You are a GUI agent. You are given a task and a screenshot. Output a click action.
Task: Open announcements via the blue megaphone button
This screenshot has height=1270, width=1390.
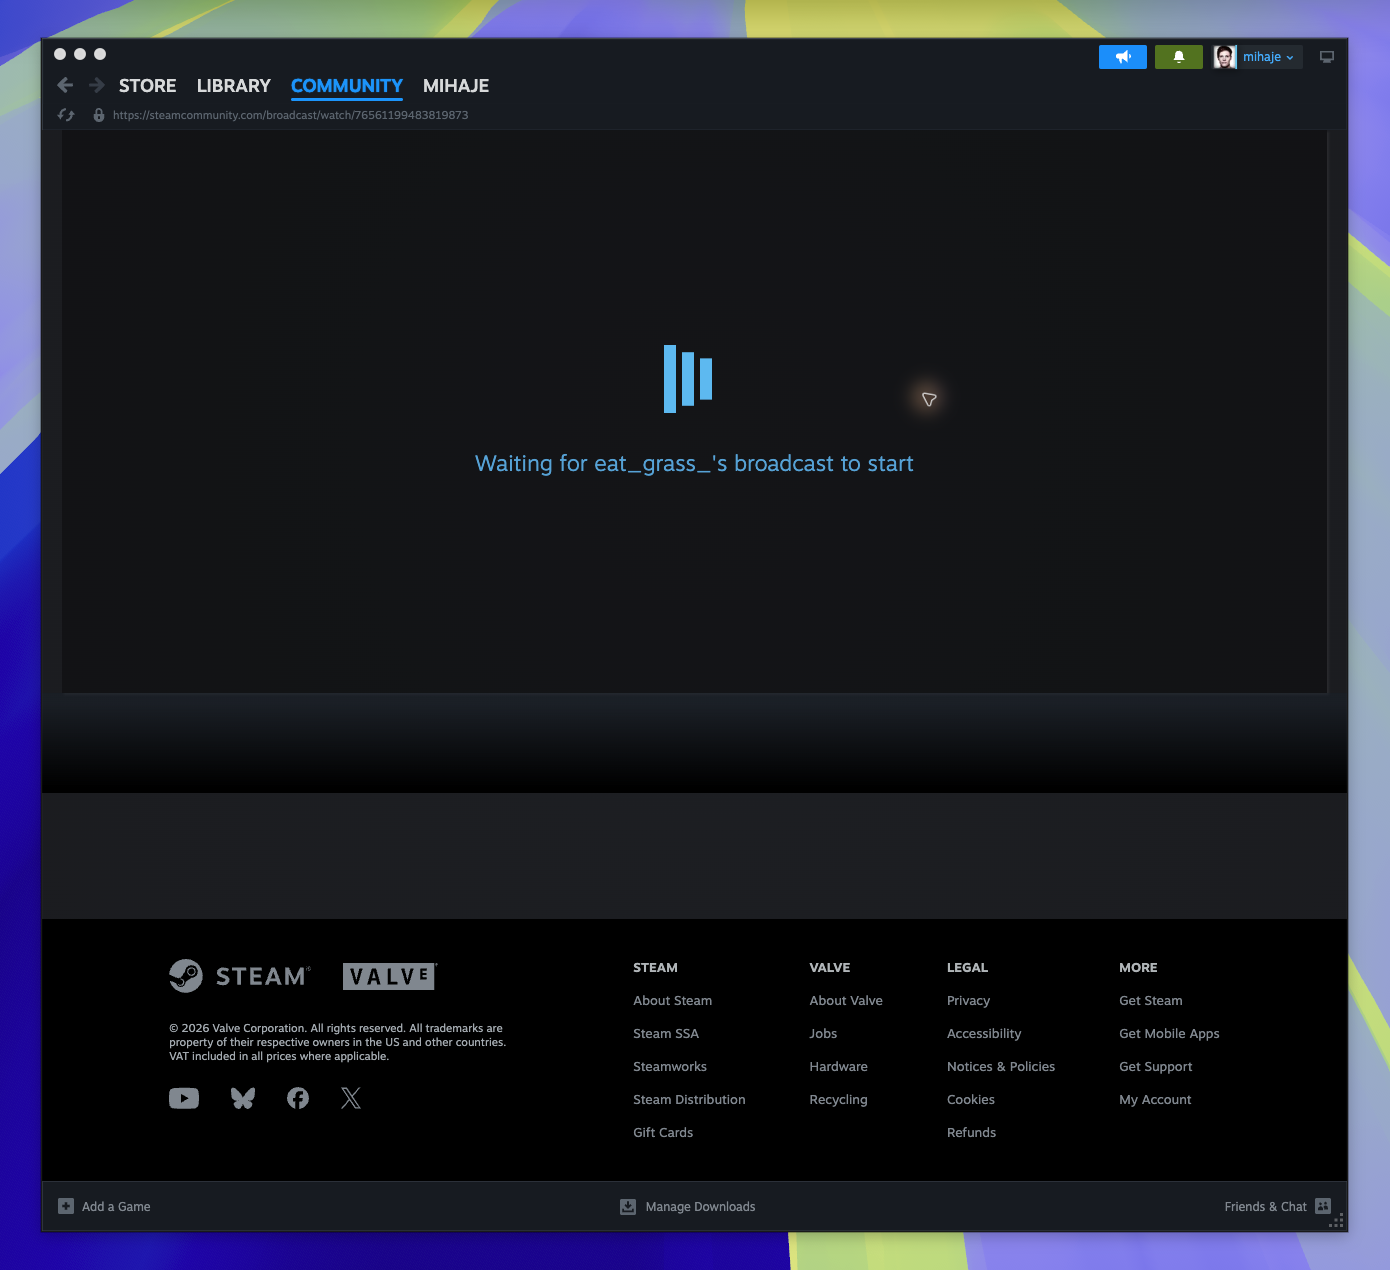[1123, 57]
